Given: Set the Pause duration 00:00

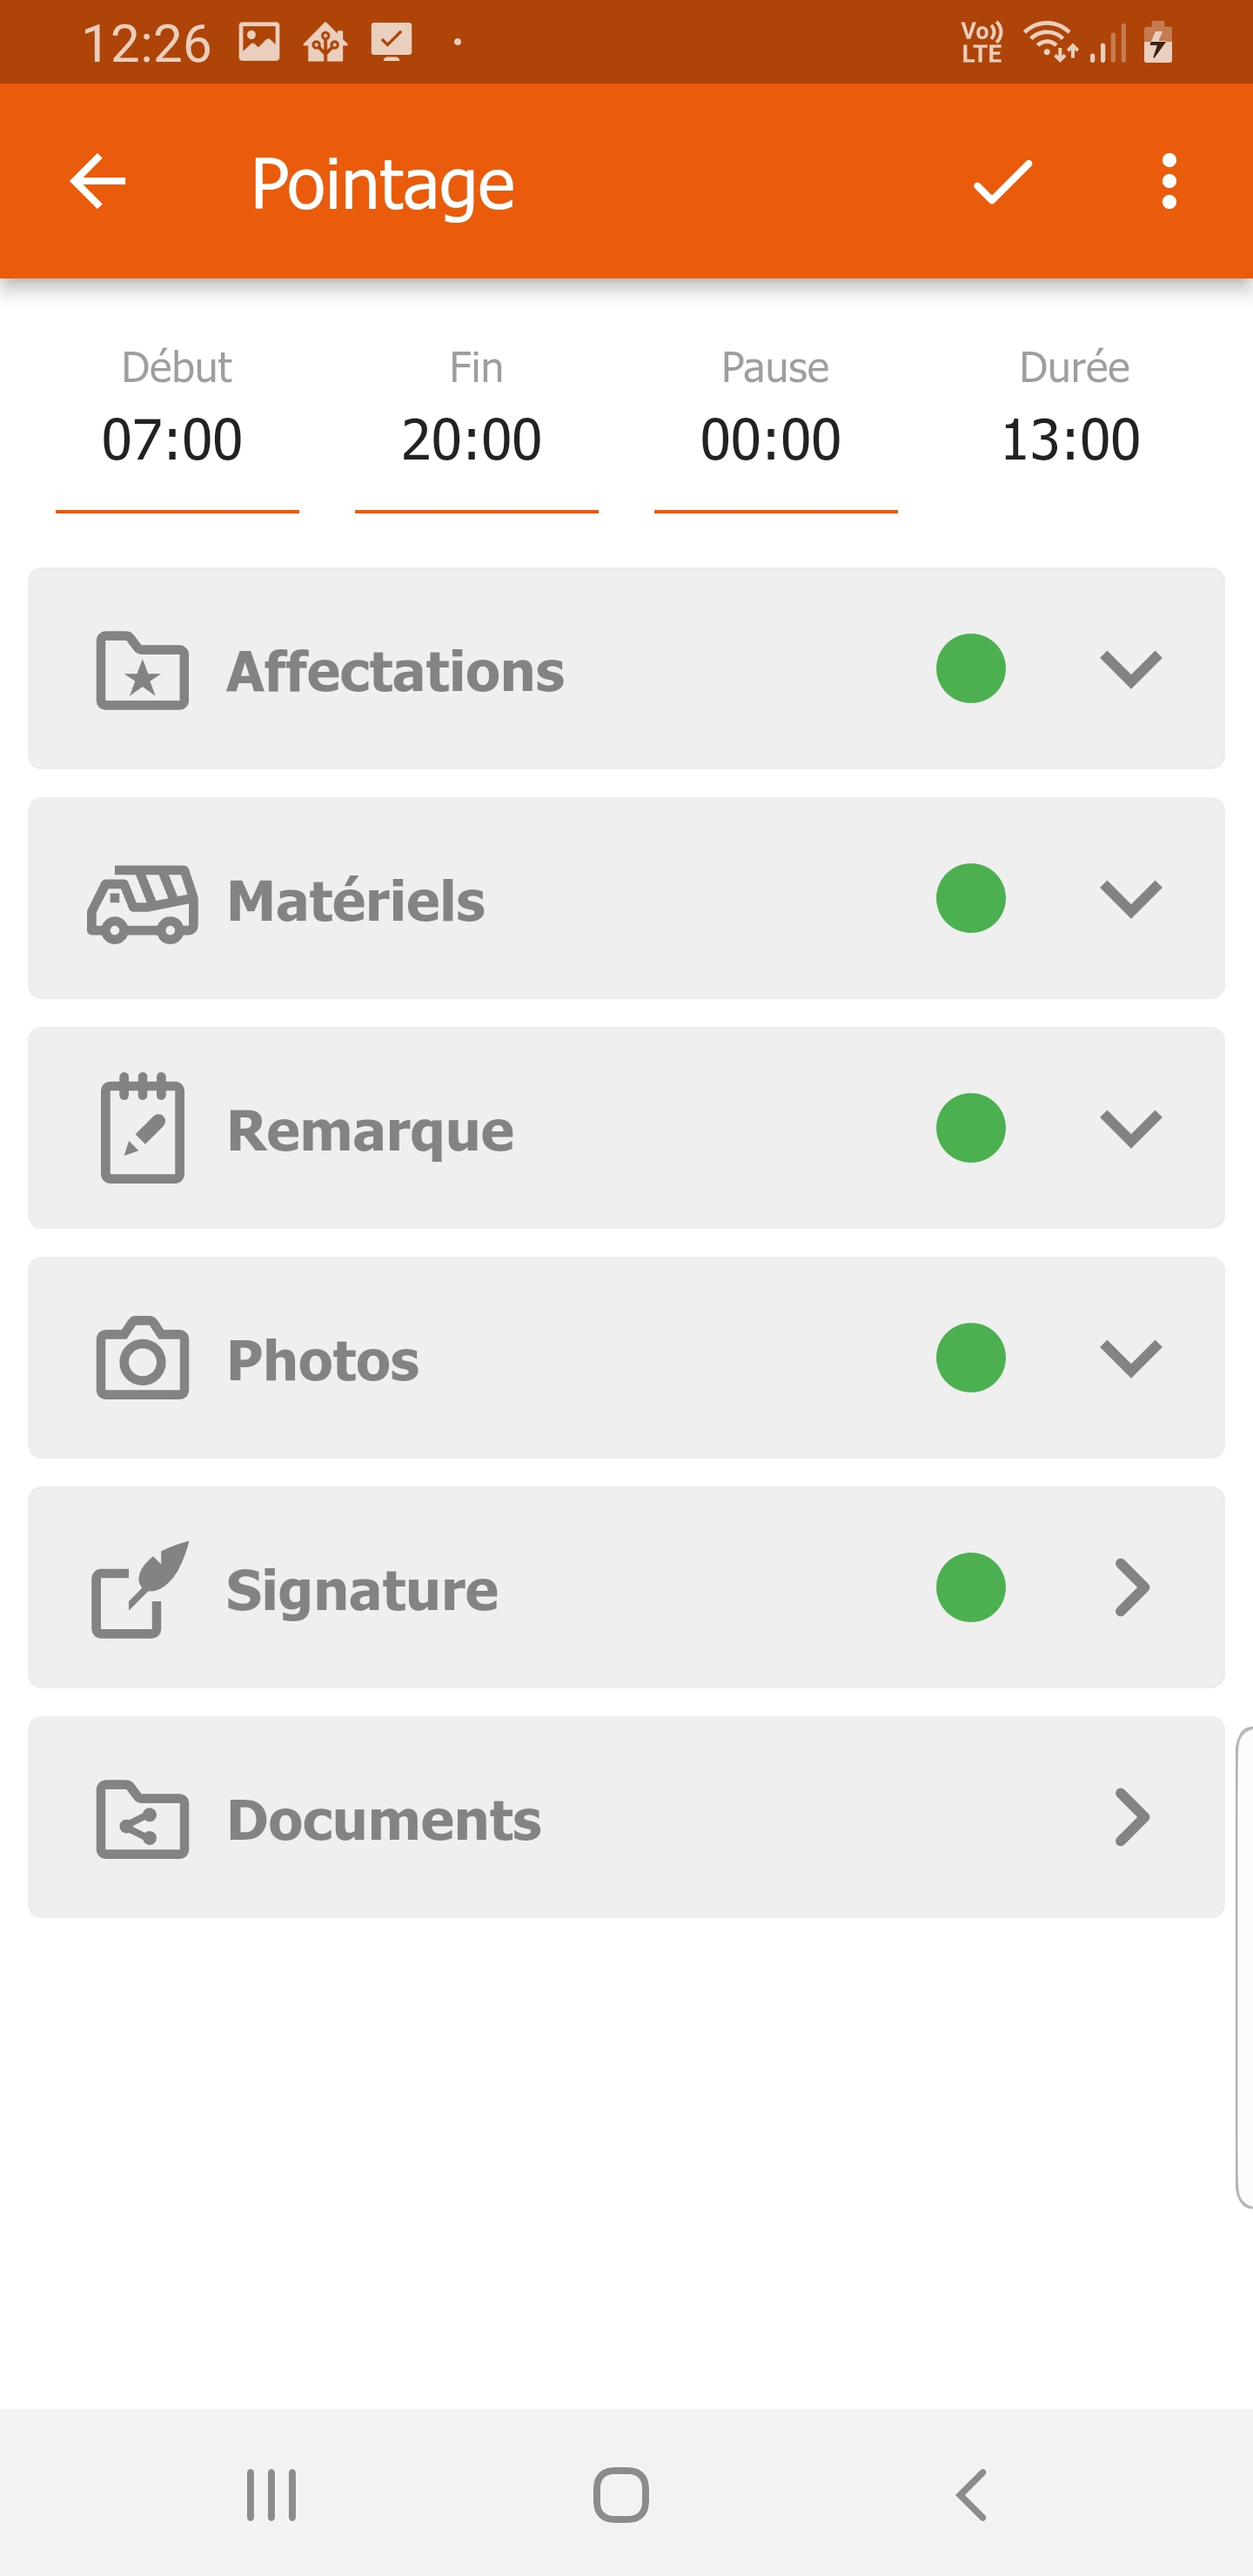Looking at the screenshot, I should 772,440.
